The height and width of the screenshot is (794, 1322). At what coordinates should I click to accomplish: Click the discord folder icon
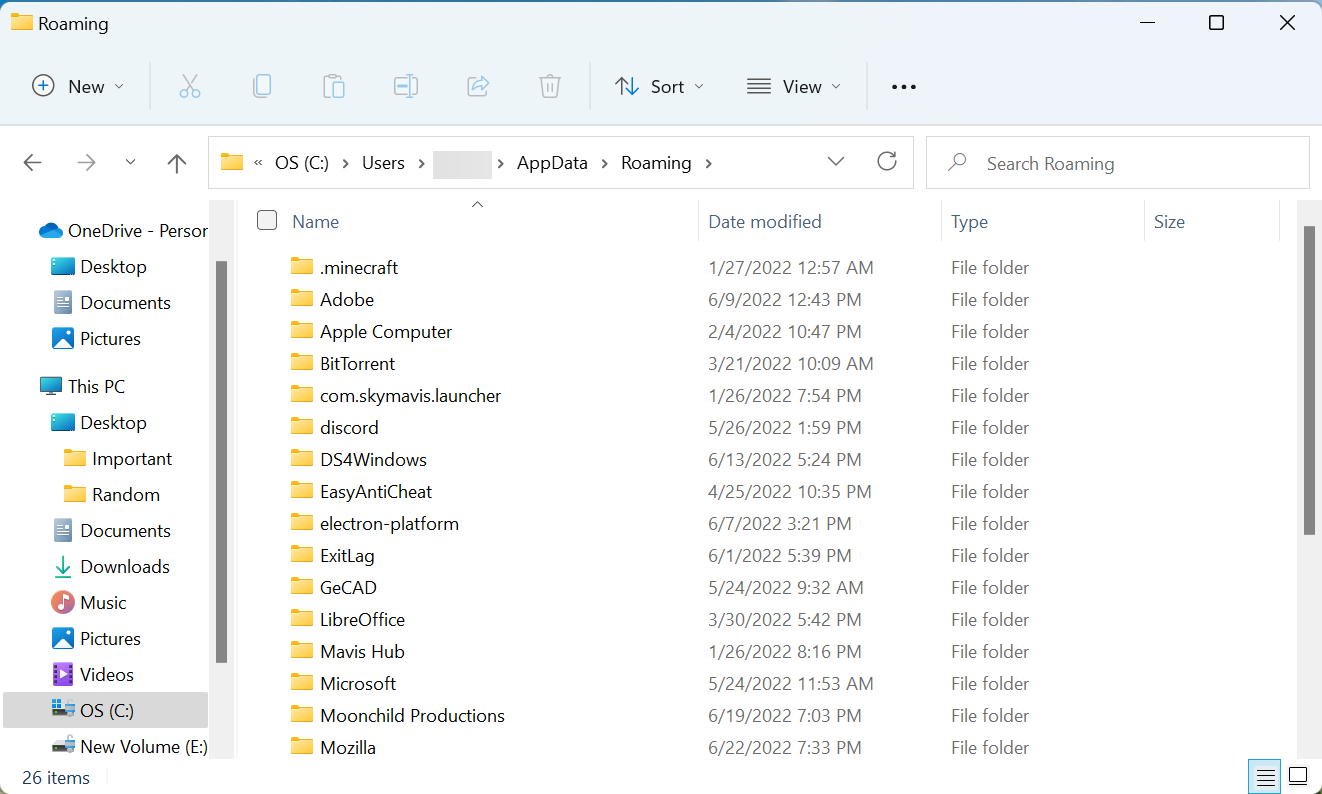(302, 426)
